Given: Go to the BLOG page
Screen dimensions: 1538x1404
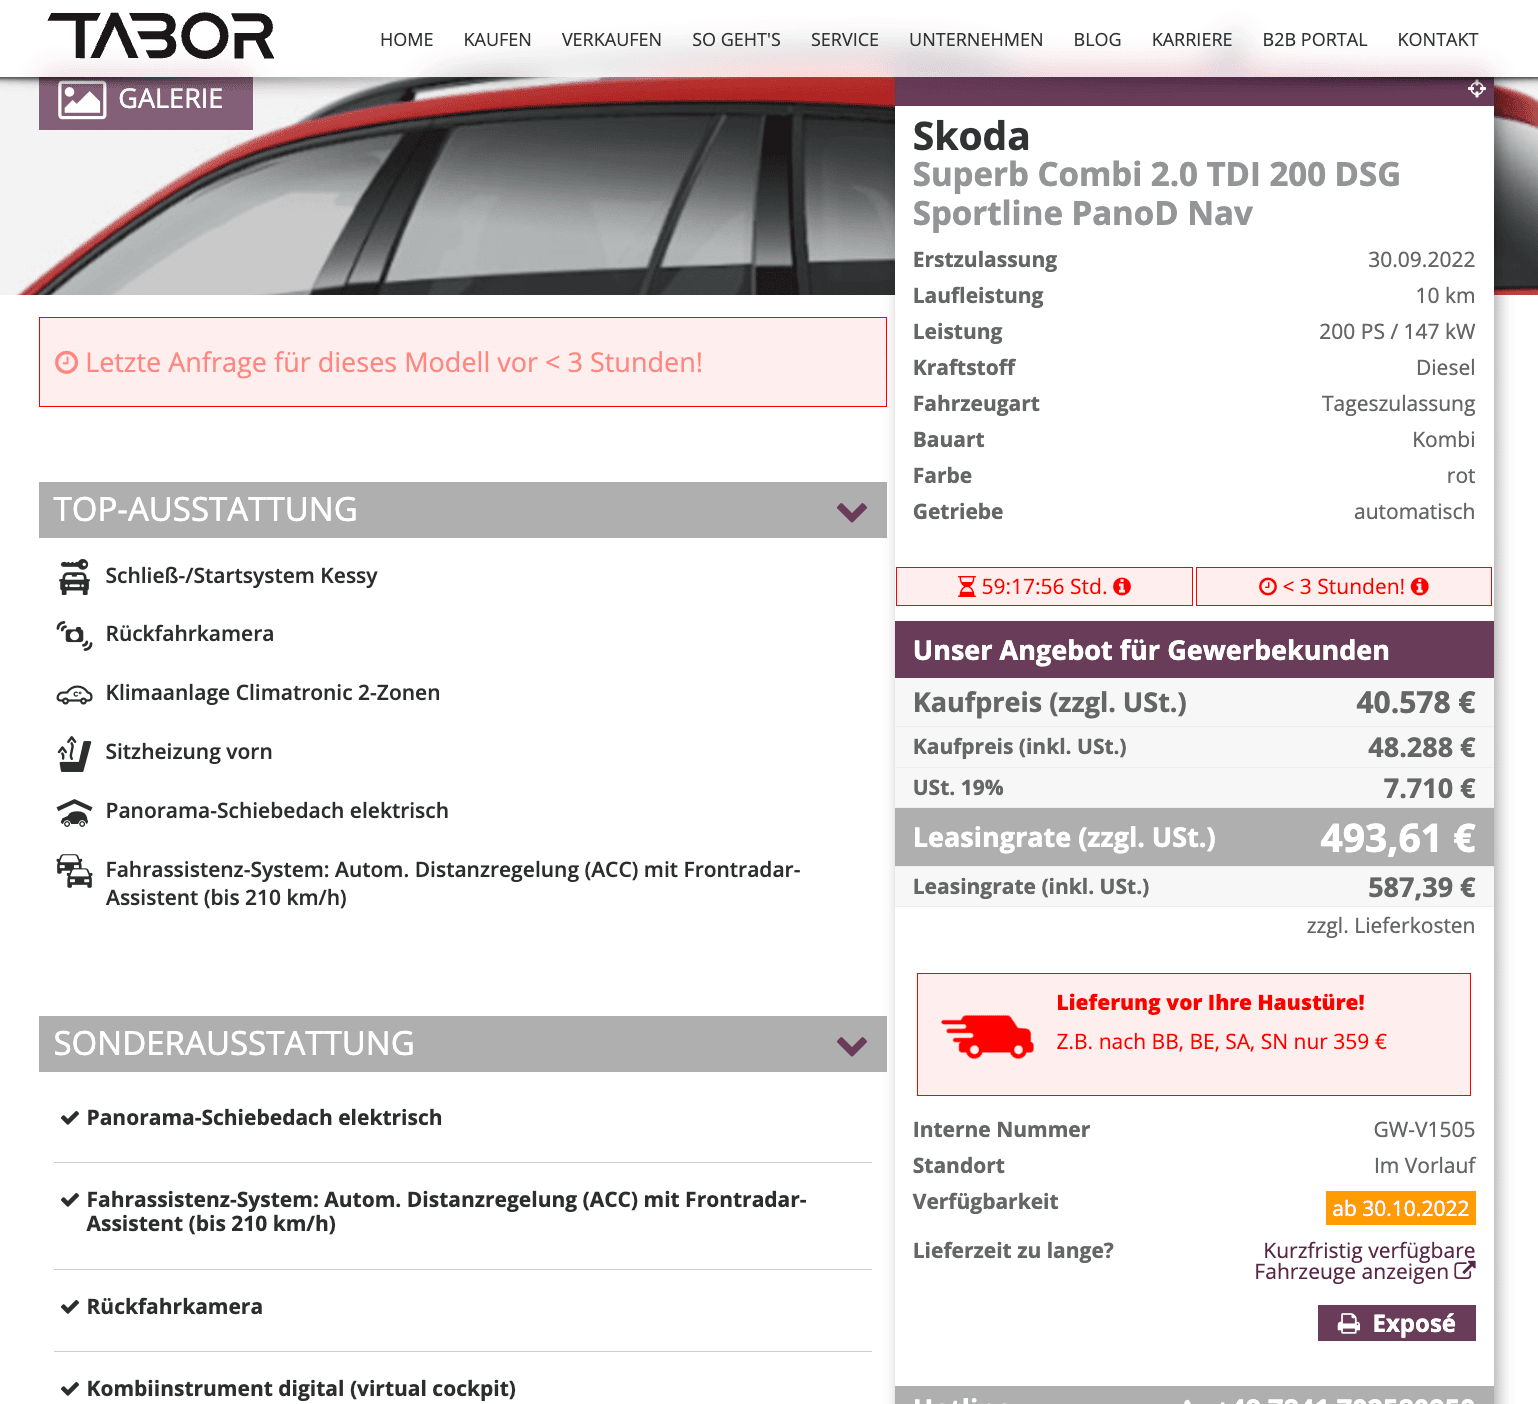Looking at the screenshot, I should (x=1097, y=40).
